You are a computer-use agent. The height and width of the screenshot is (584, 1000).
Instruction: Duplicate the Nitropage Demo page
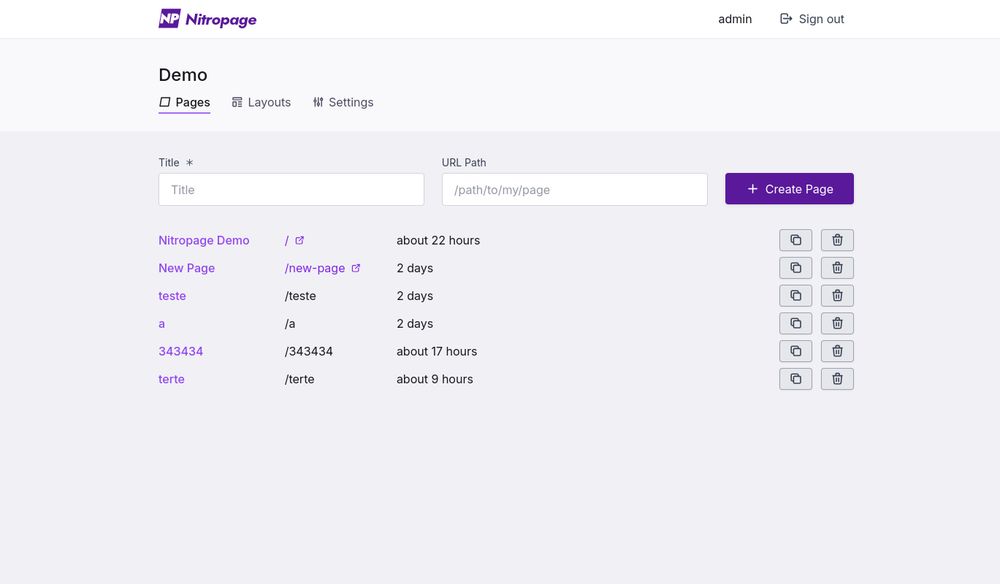click(x=795, y=240)
